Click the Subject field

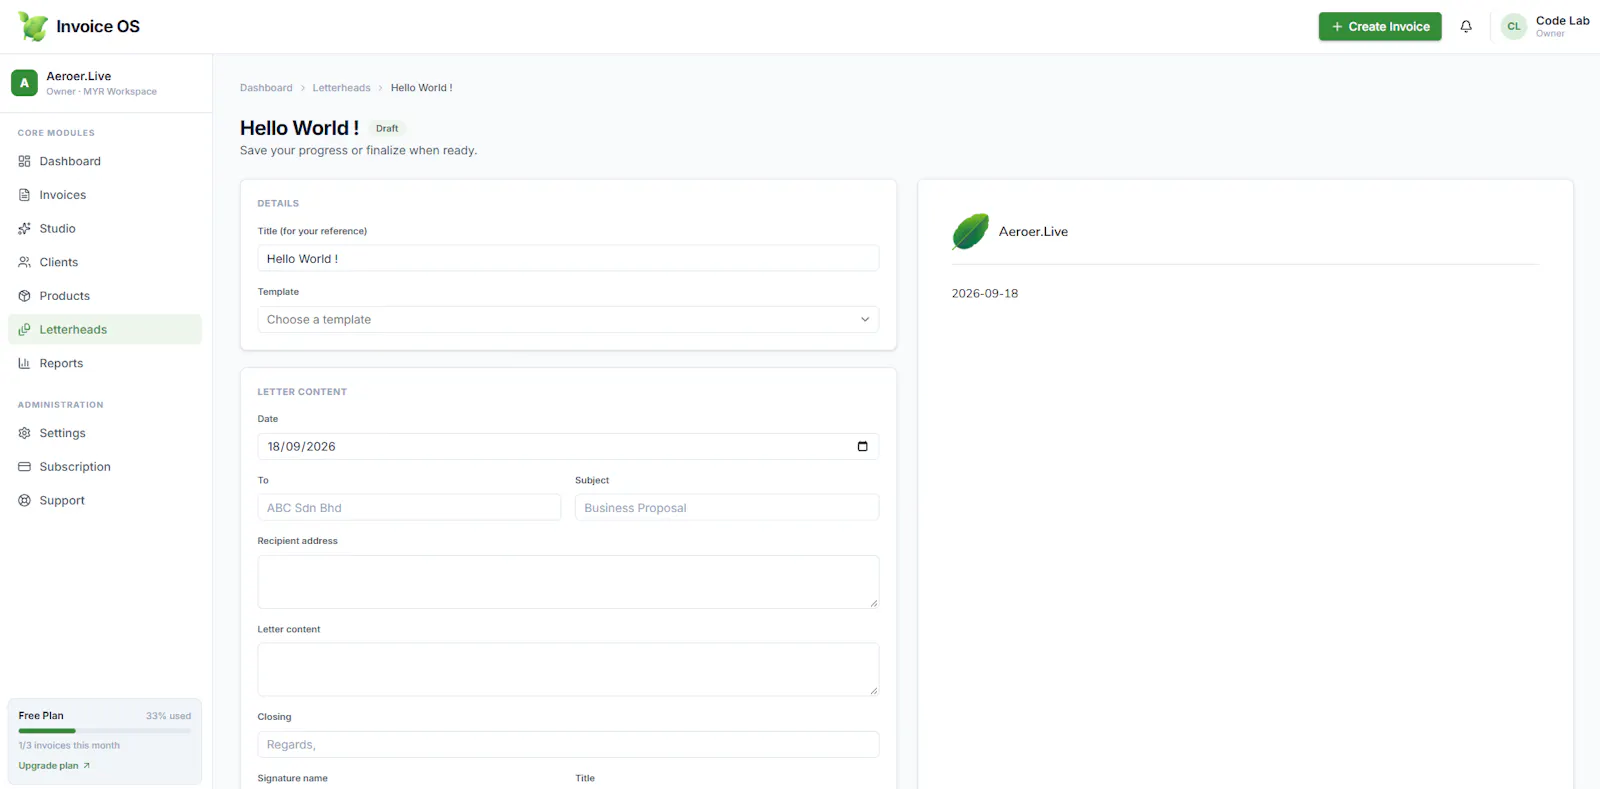(727, 508)
